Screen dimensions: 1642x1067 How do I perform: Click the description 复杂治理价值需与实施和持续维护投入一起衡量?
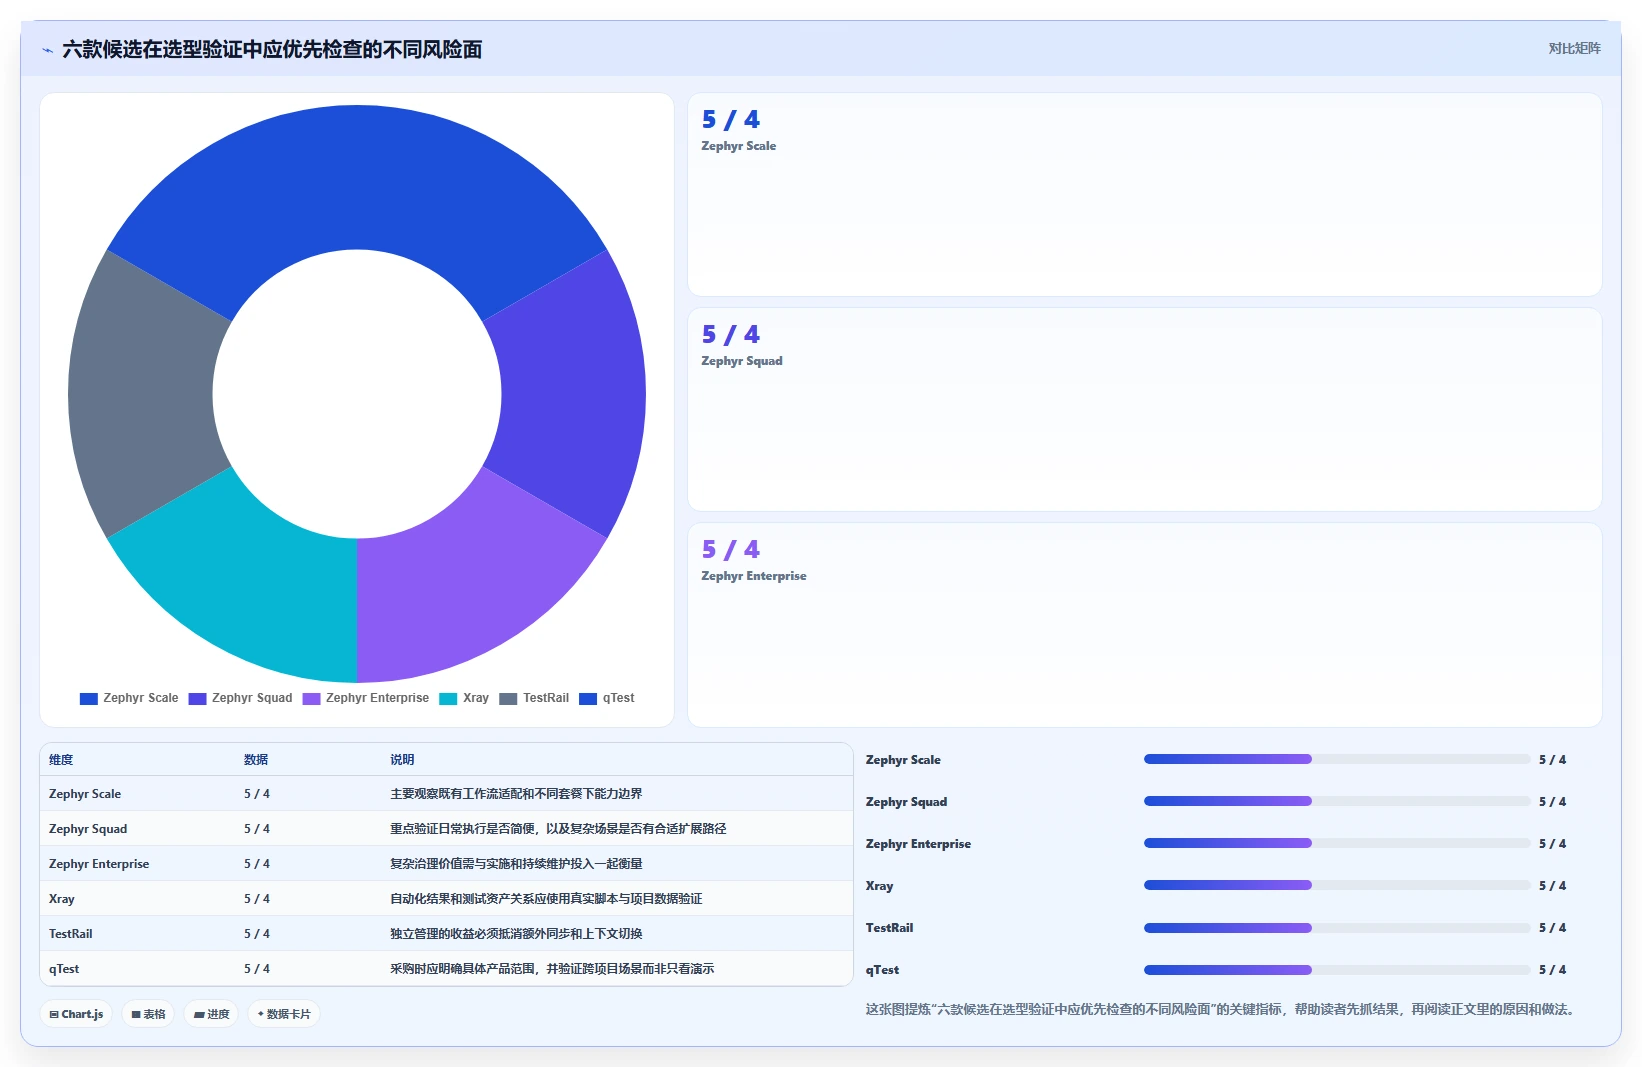point(516,864)
